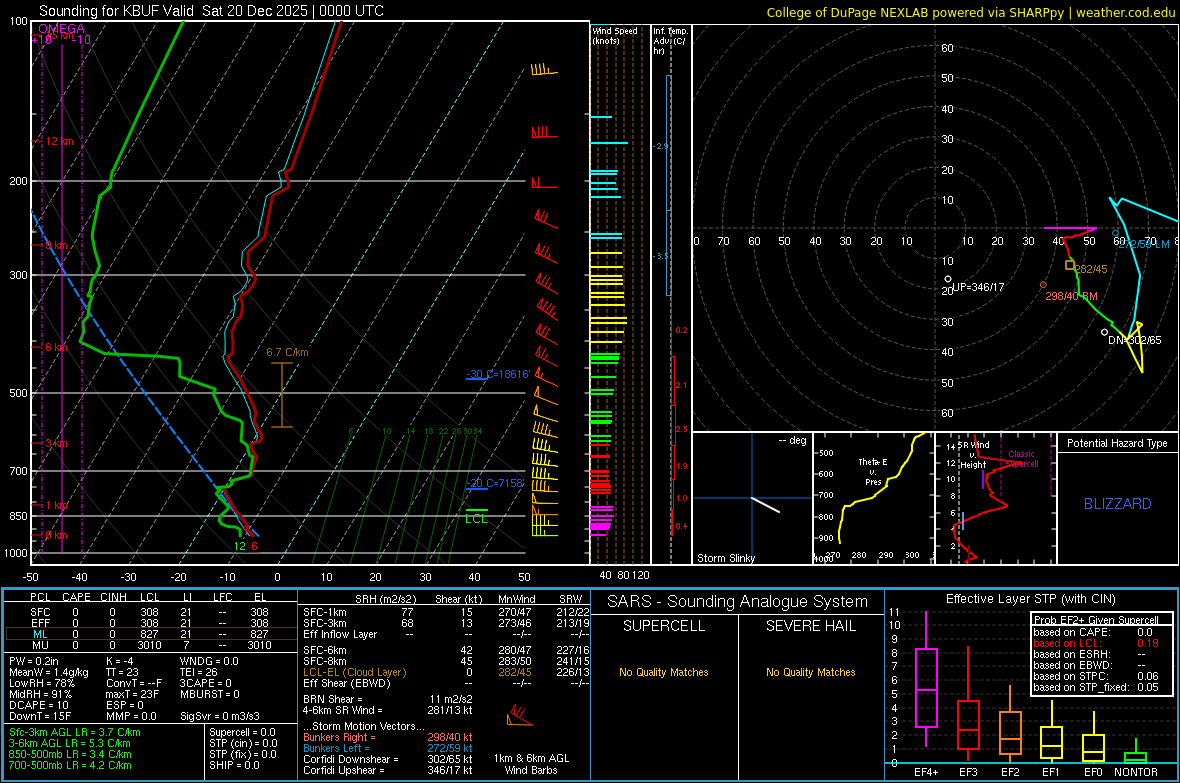The height and width of the screenshot is (783, 1180).
Task: Click the Wind Speed (knots) header
Action: 614,35
